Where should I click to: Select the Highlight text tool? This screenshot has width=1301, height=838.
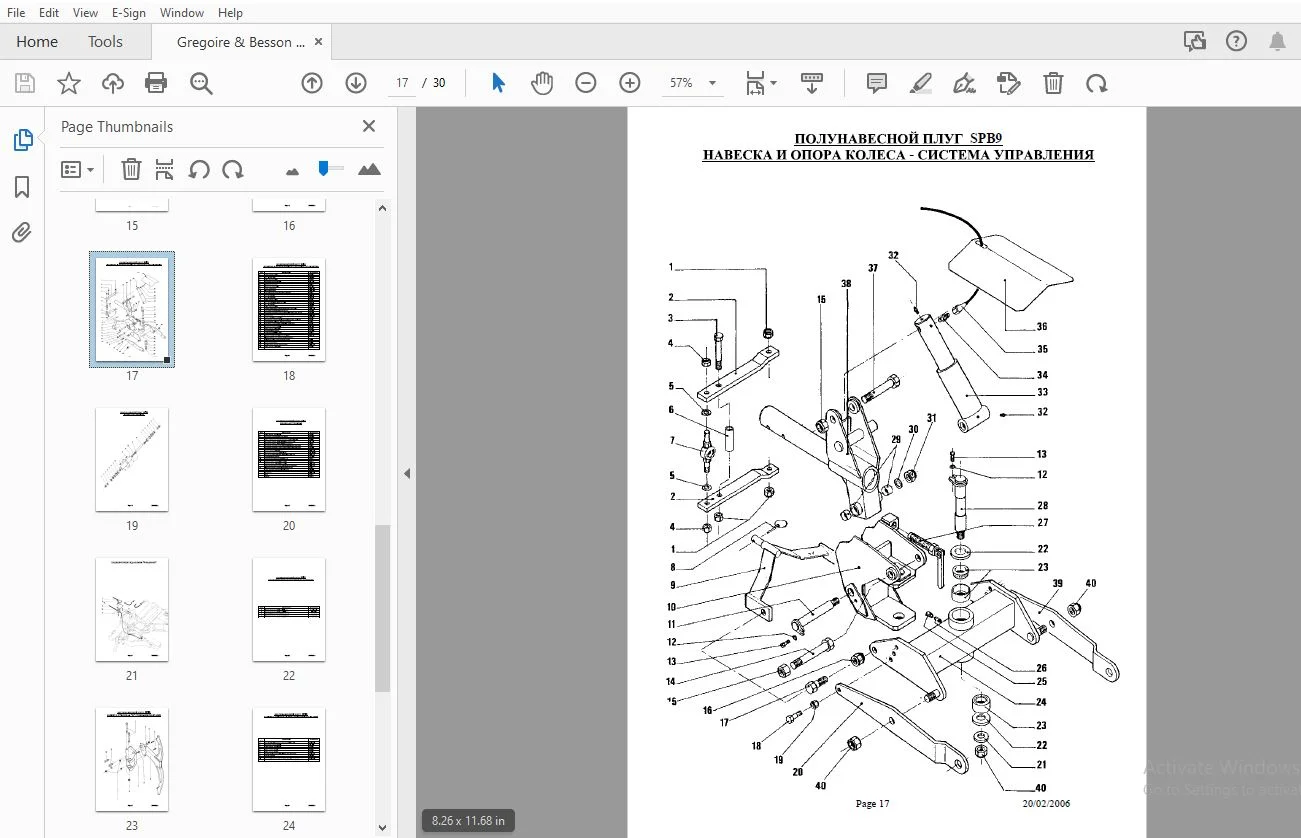(921, 83)
